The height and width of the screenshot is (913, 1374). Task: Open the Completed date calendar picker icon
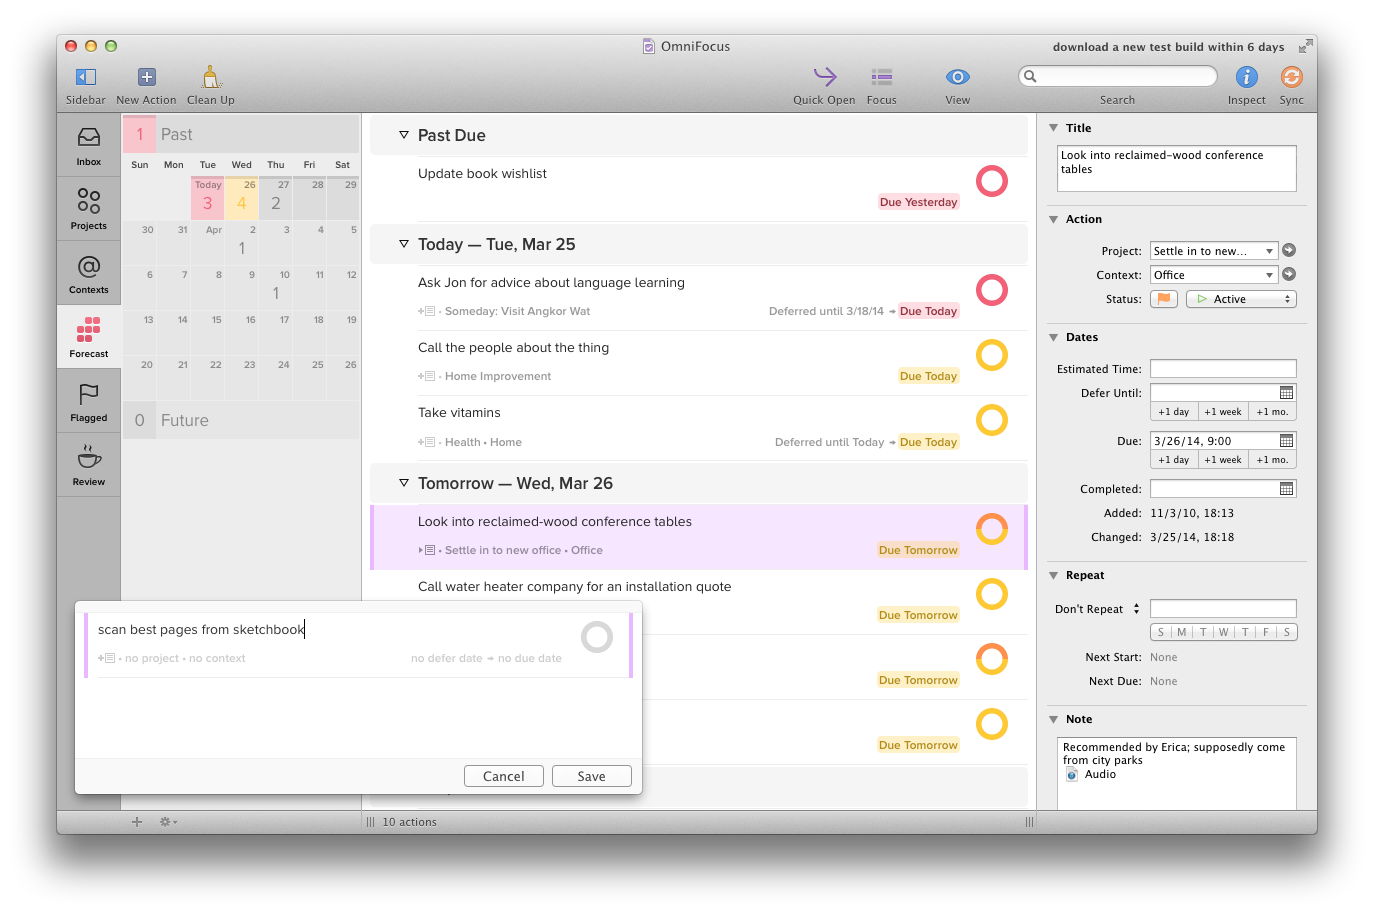click(x=1287, y=489)
